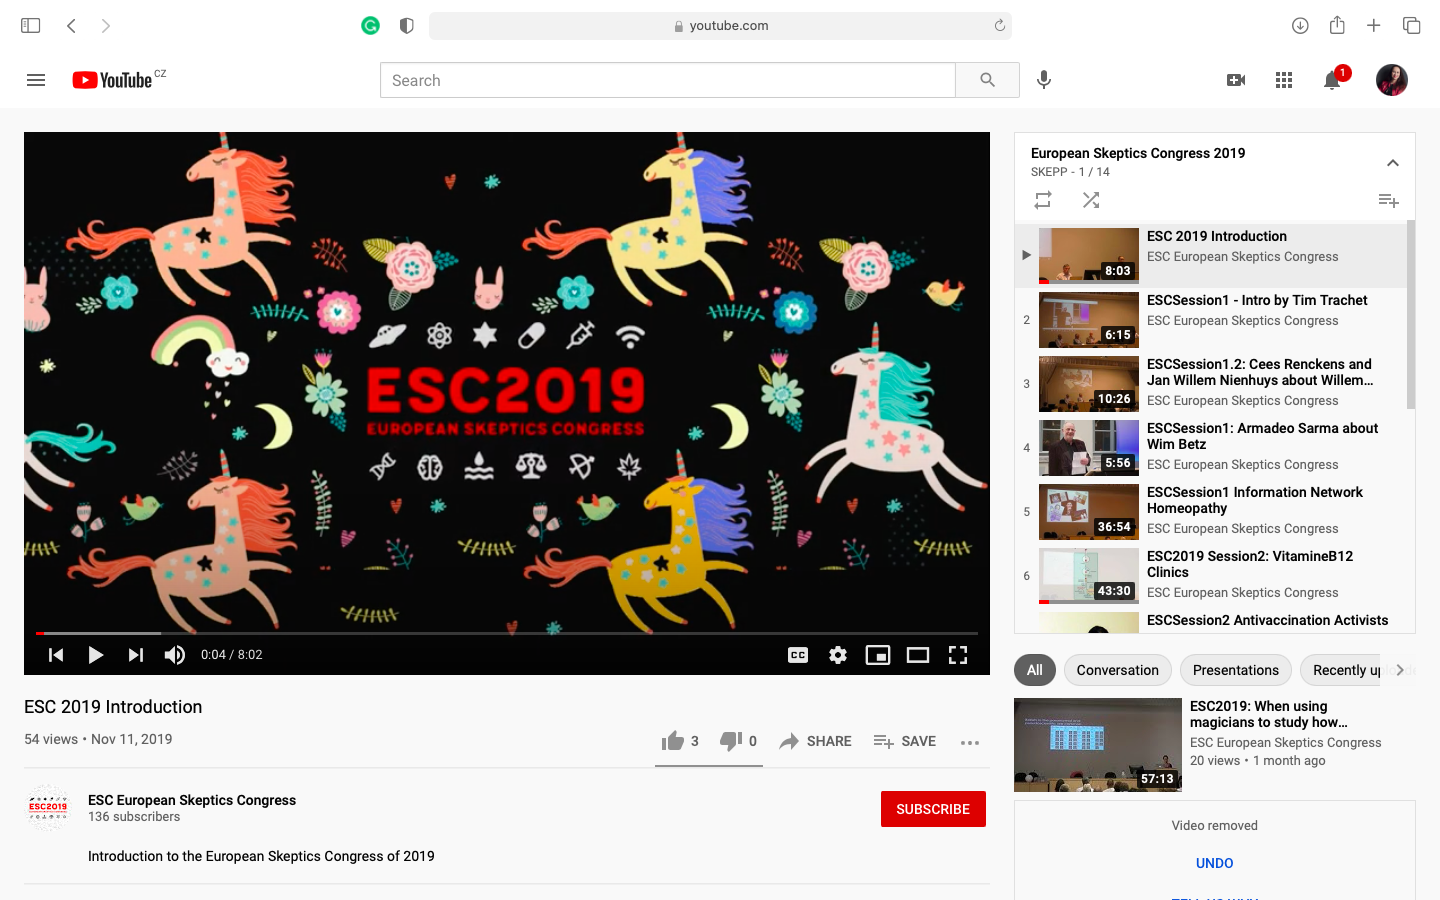
Task: Go back in Safari
Action: click(x=71, y=26)
